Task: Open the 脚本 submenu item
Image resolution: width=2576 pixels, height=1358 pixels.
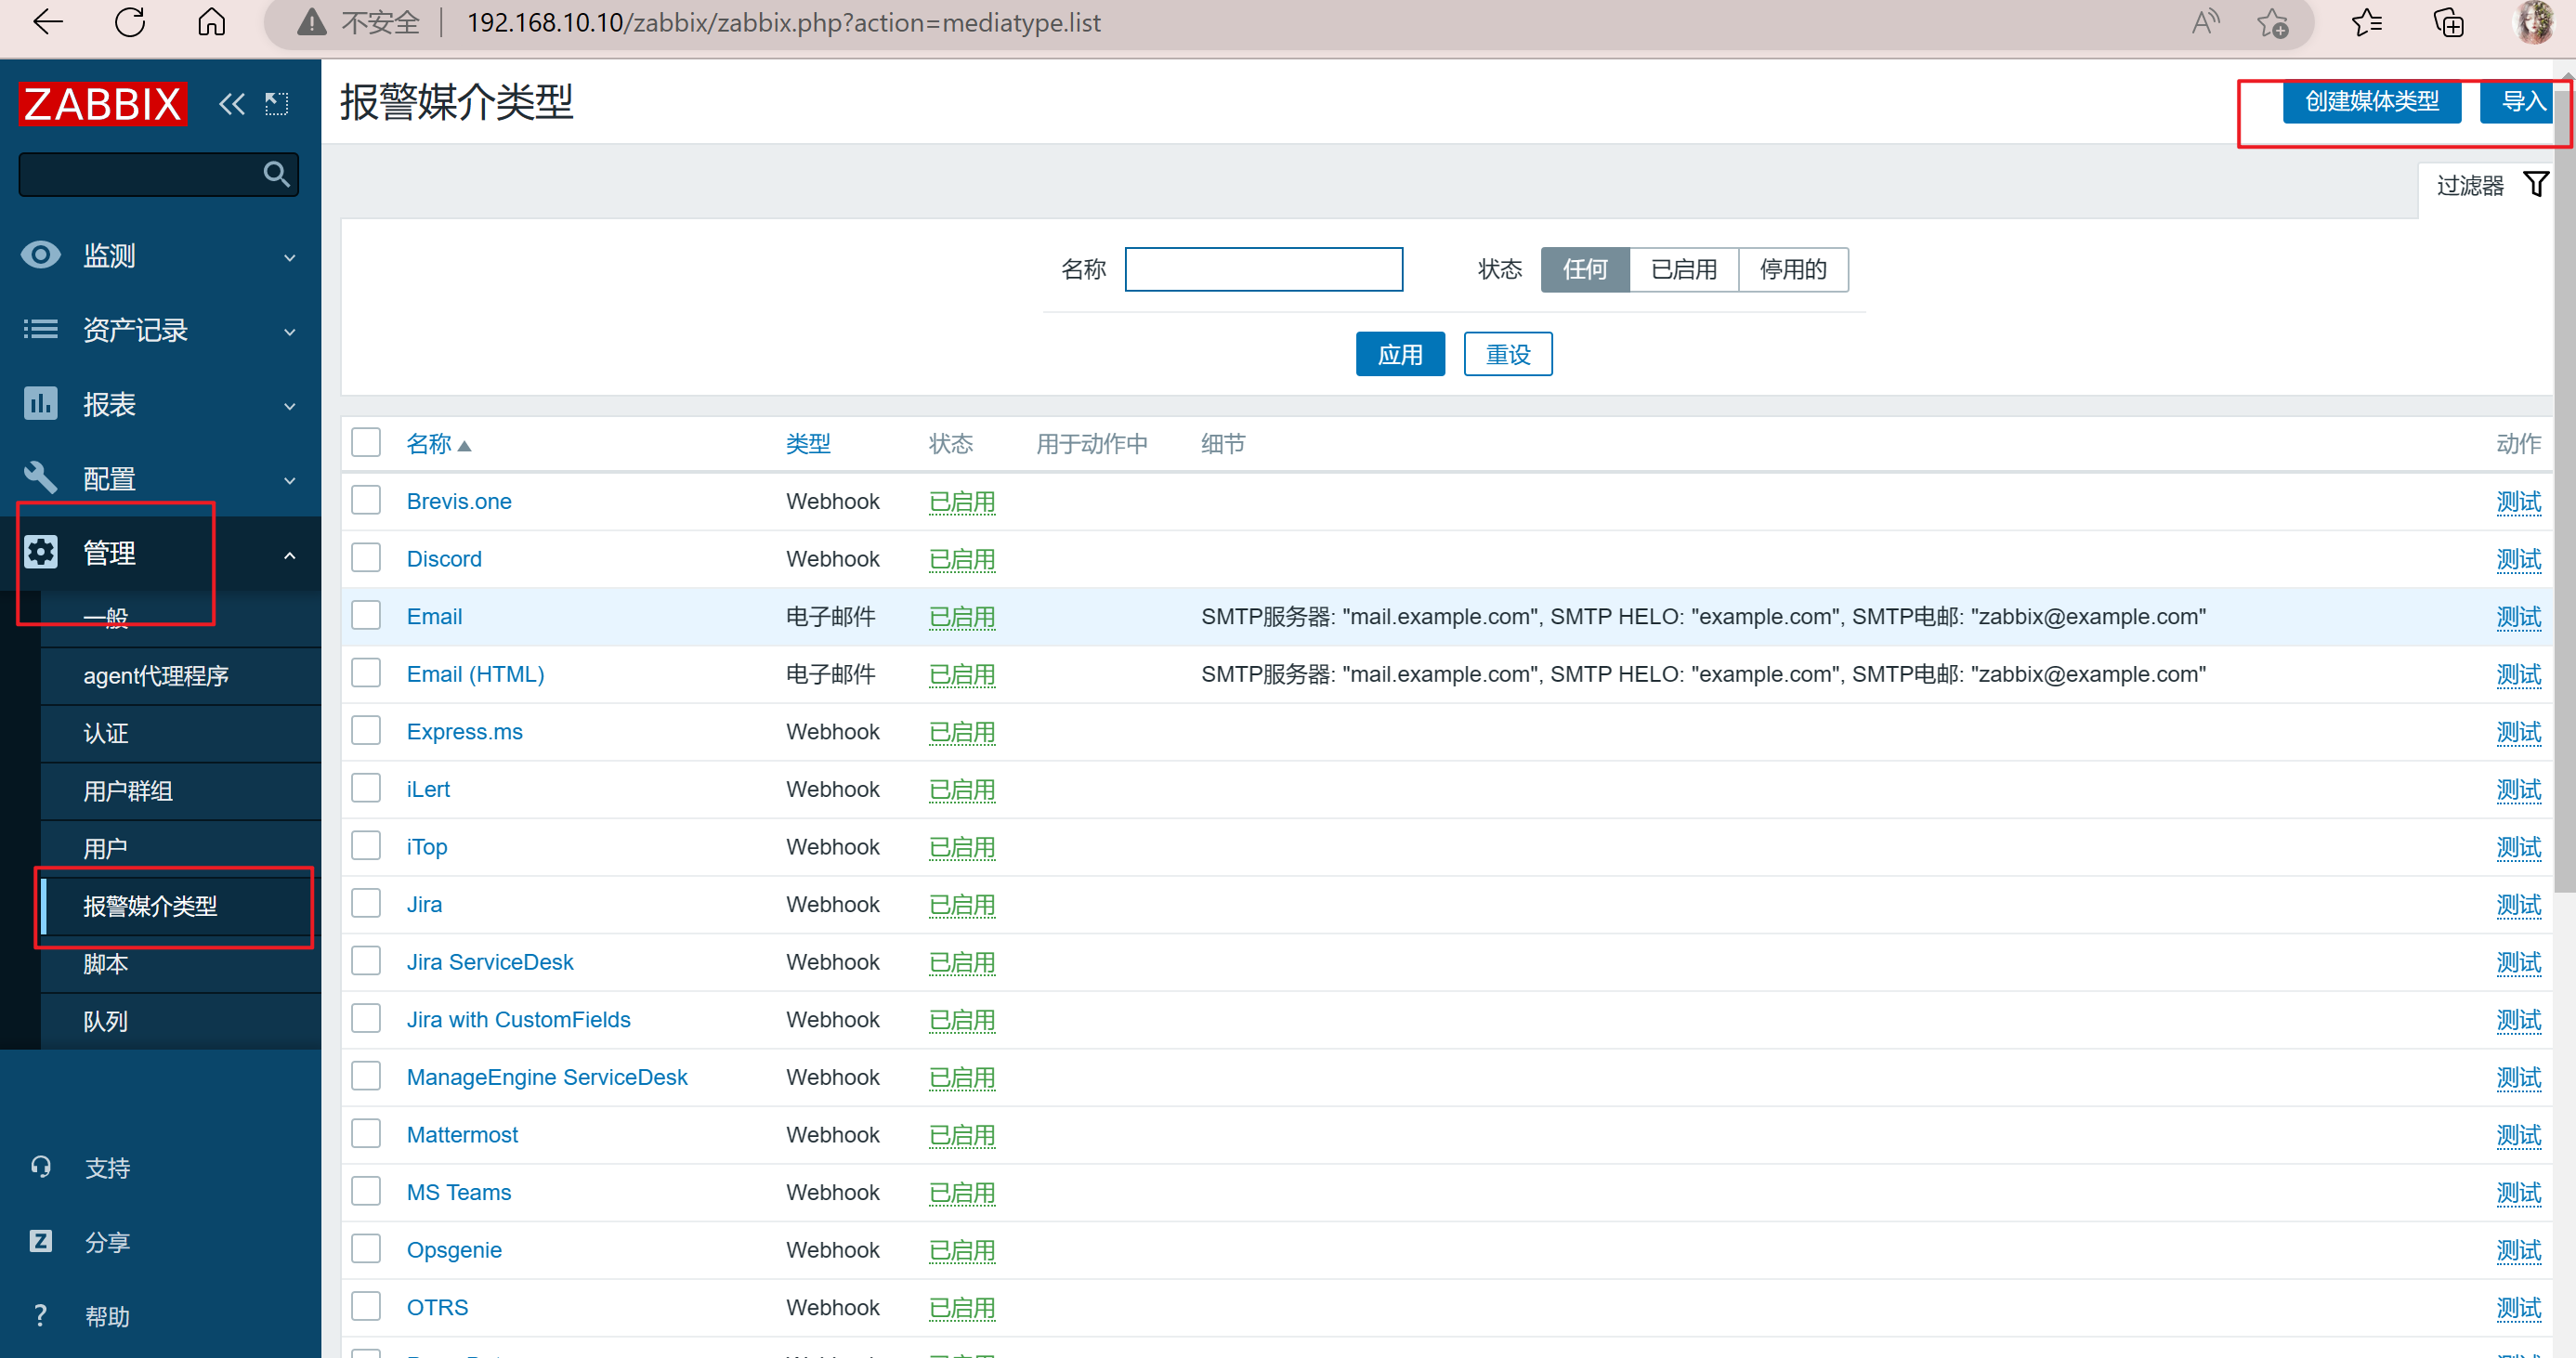Action: pyautogui.click(x=181, y=964)
